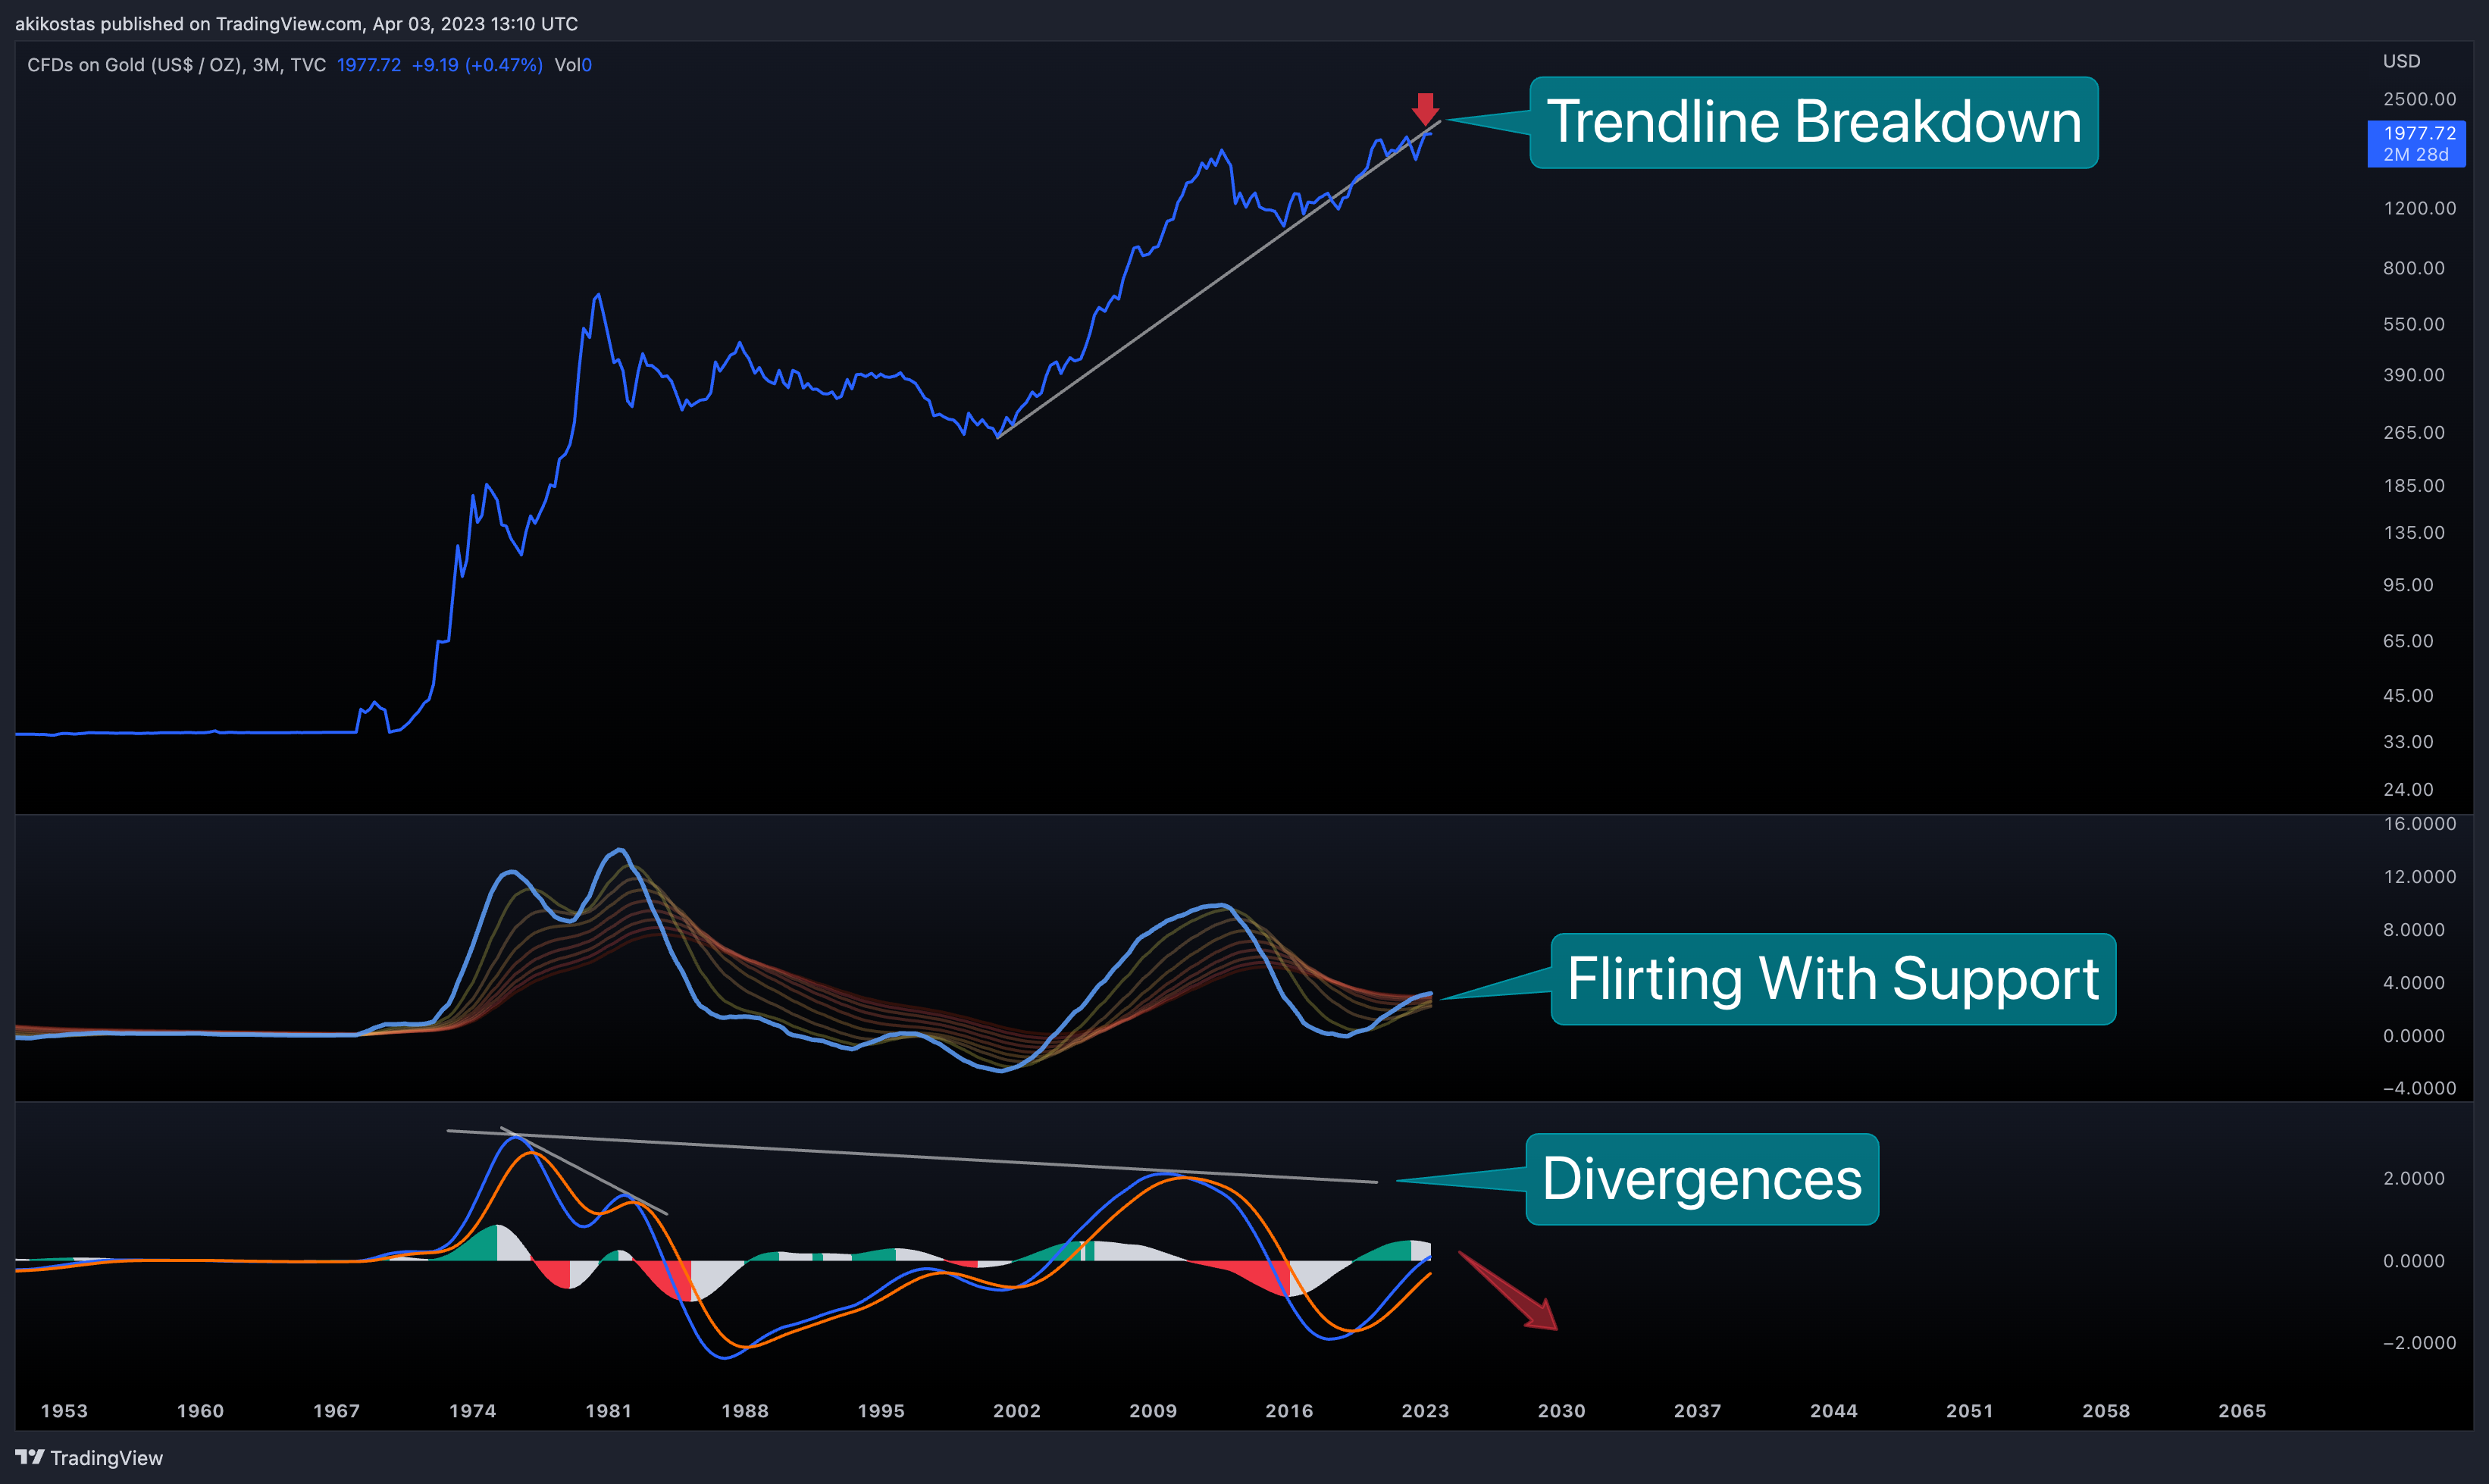Image resolution: width=2489 pixels, height=1484 pixels.
Task: Click the symbol title 'CFDs on Gold (US$ / OZ), 3M, TVC'
Action: [176, 65]
